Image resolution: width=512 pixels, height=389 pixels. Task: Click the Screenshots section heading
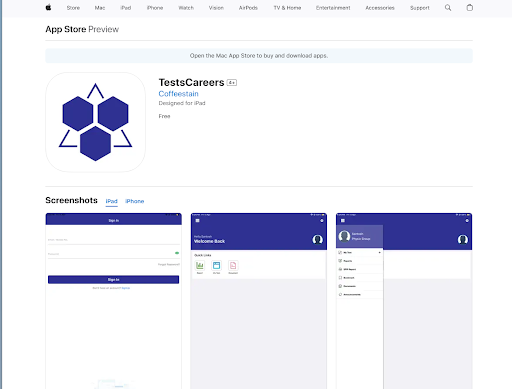click(x=71, y=200)
